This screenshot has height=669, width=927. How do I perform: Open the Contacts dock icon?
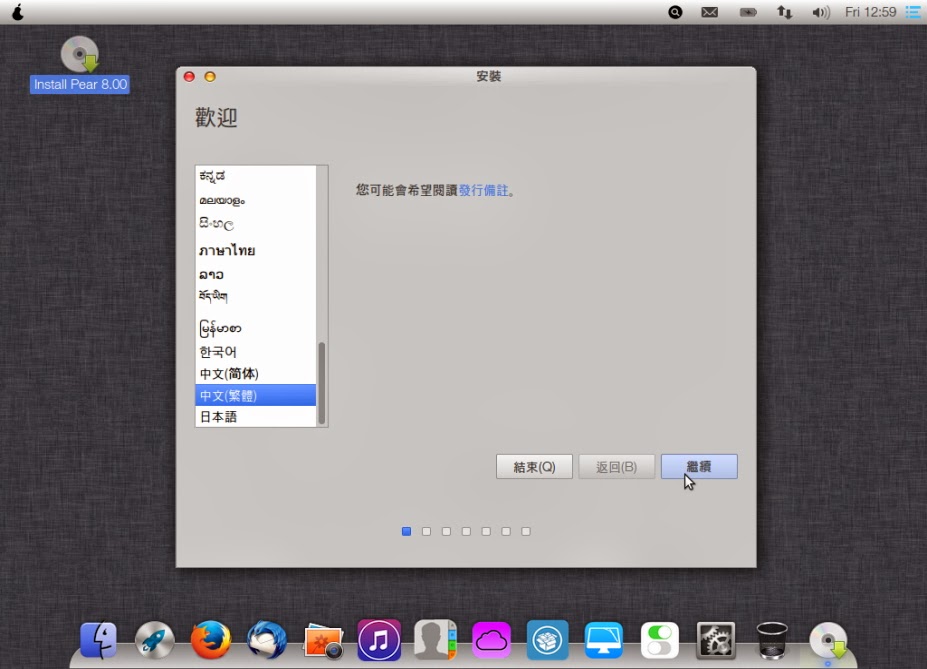(x=435, y=640)
